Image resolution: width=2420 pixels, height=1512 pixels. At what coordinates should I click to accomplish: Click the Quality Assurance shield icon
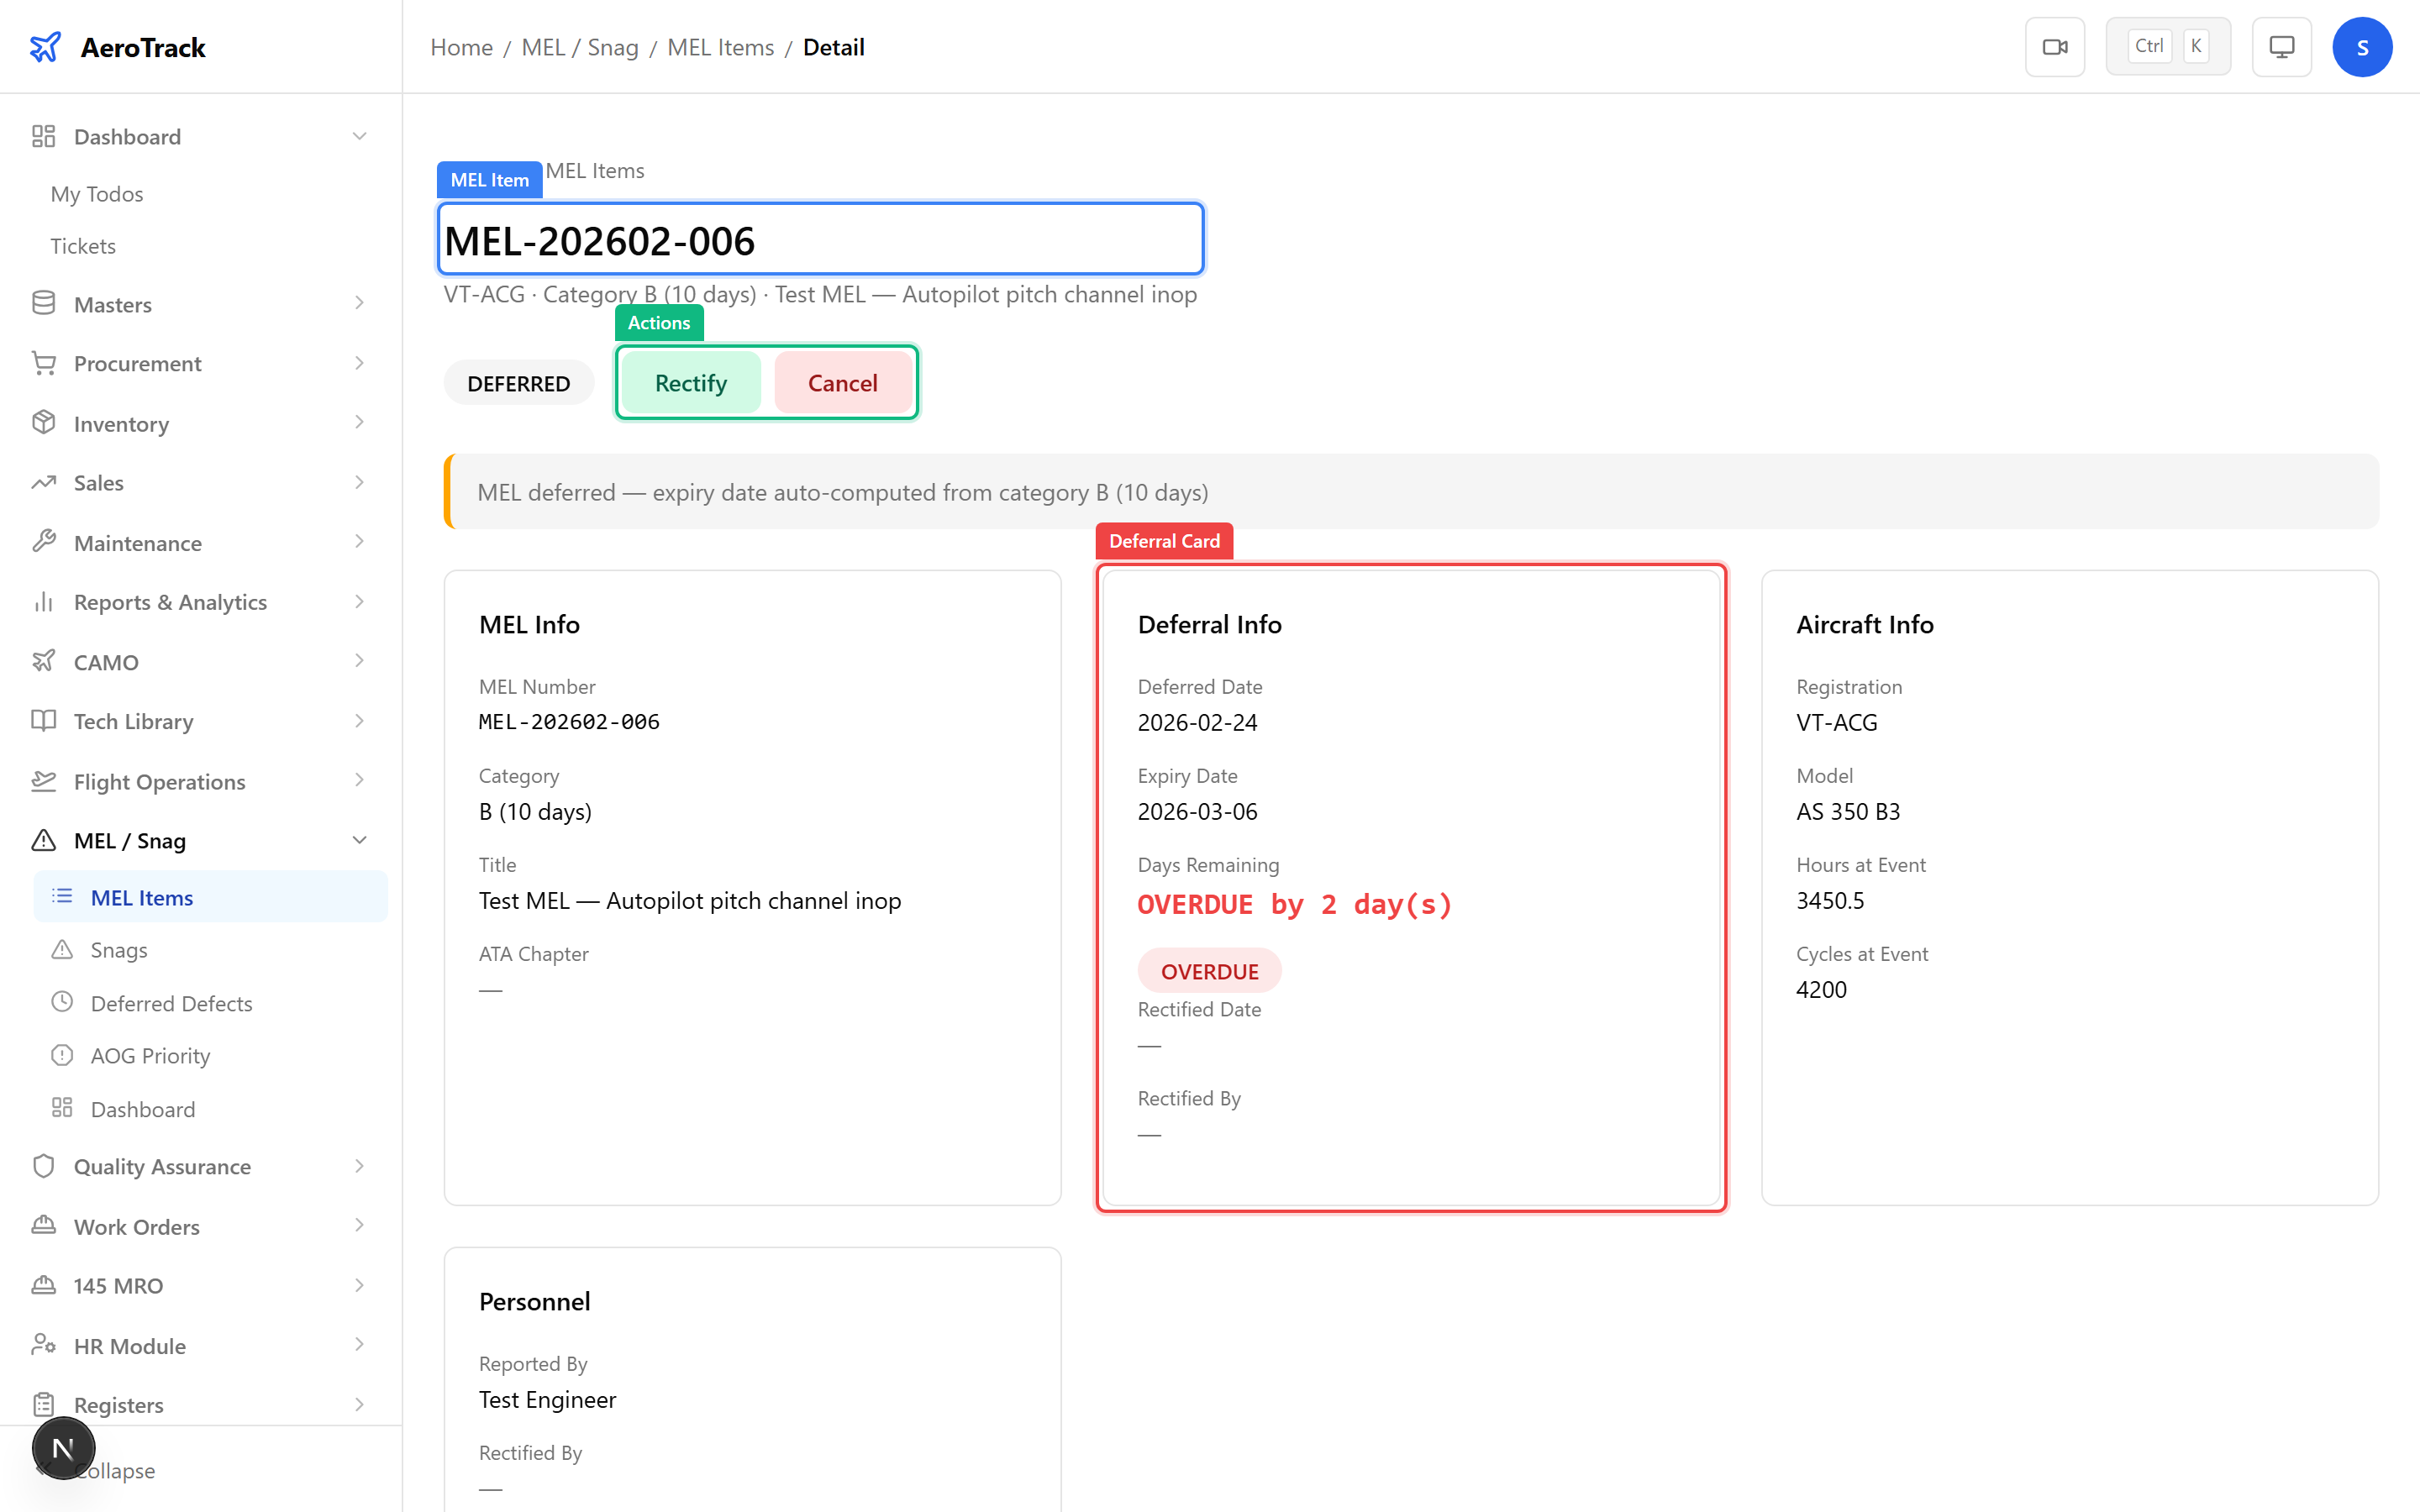click(44, 1166)
